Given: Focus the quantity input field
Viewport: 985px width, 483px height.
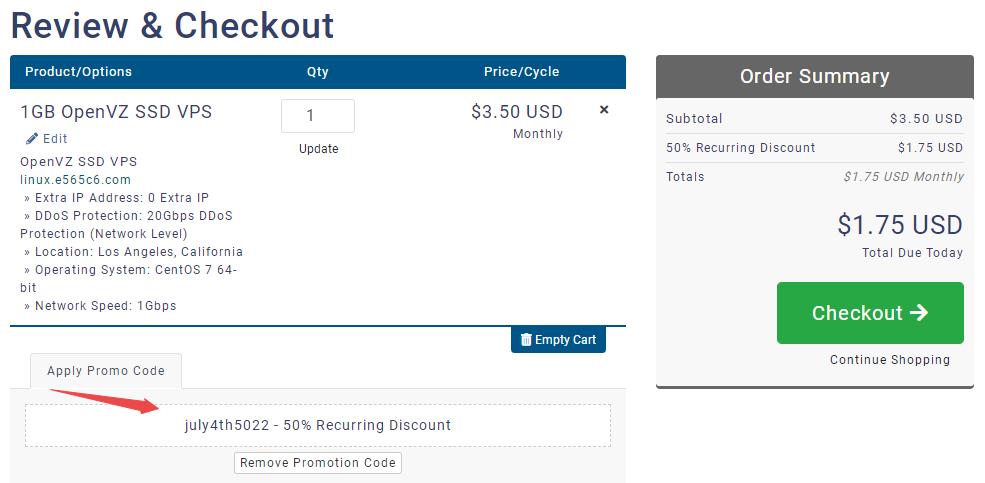Looking at the screenshot, I should coord(318,116).
